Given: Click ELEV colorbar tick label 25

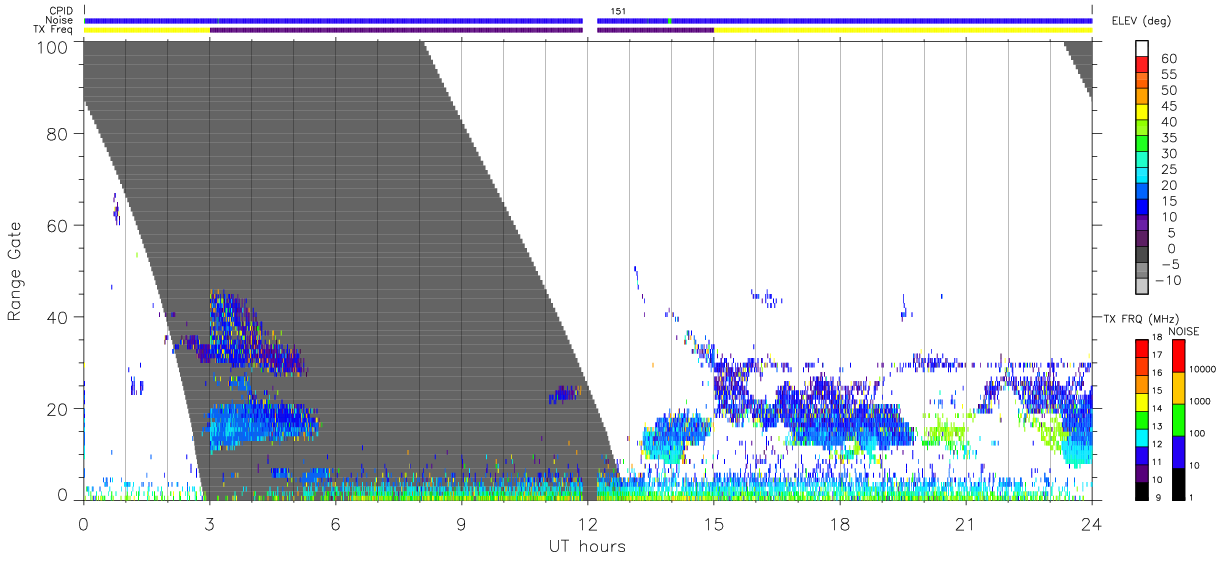Looking at the screenshot, I should click(1168, 169).
